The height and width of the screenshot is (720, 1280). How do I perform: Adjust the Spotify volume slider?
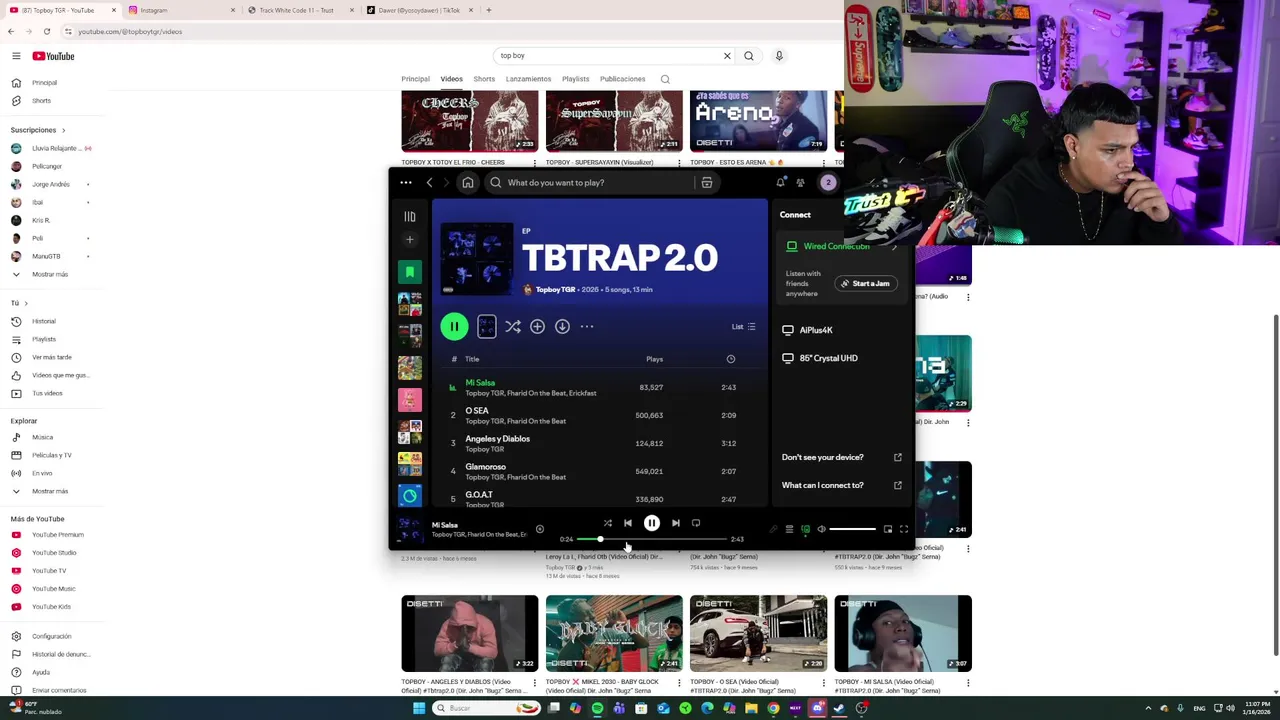(853, 529)
